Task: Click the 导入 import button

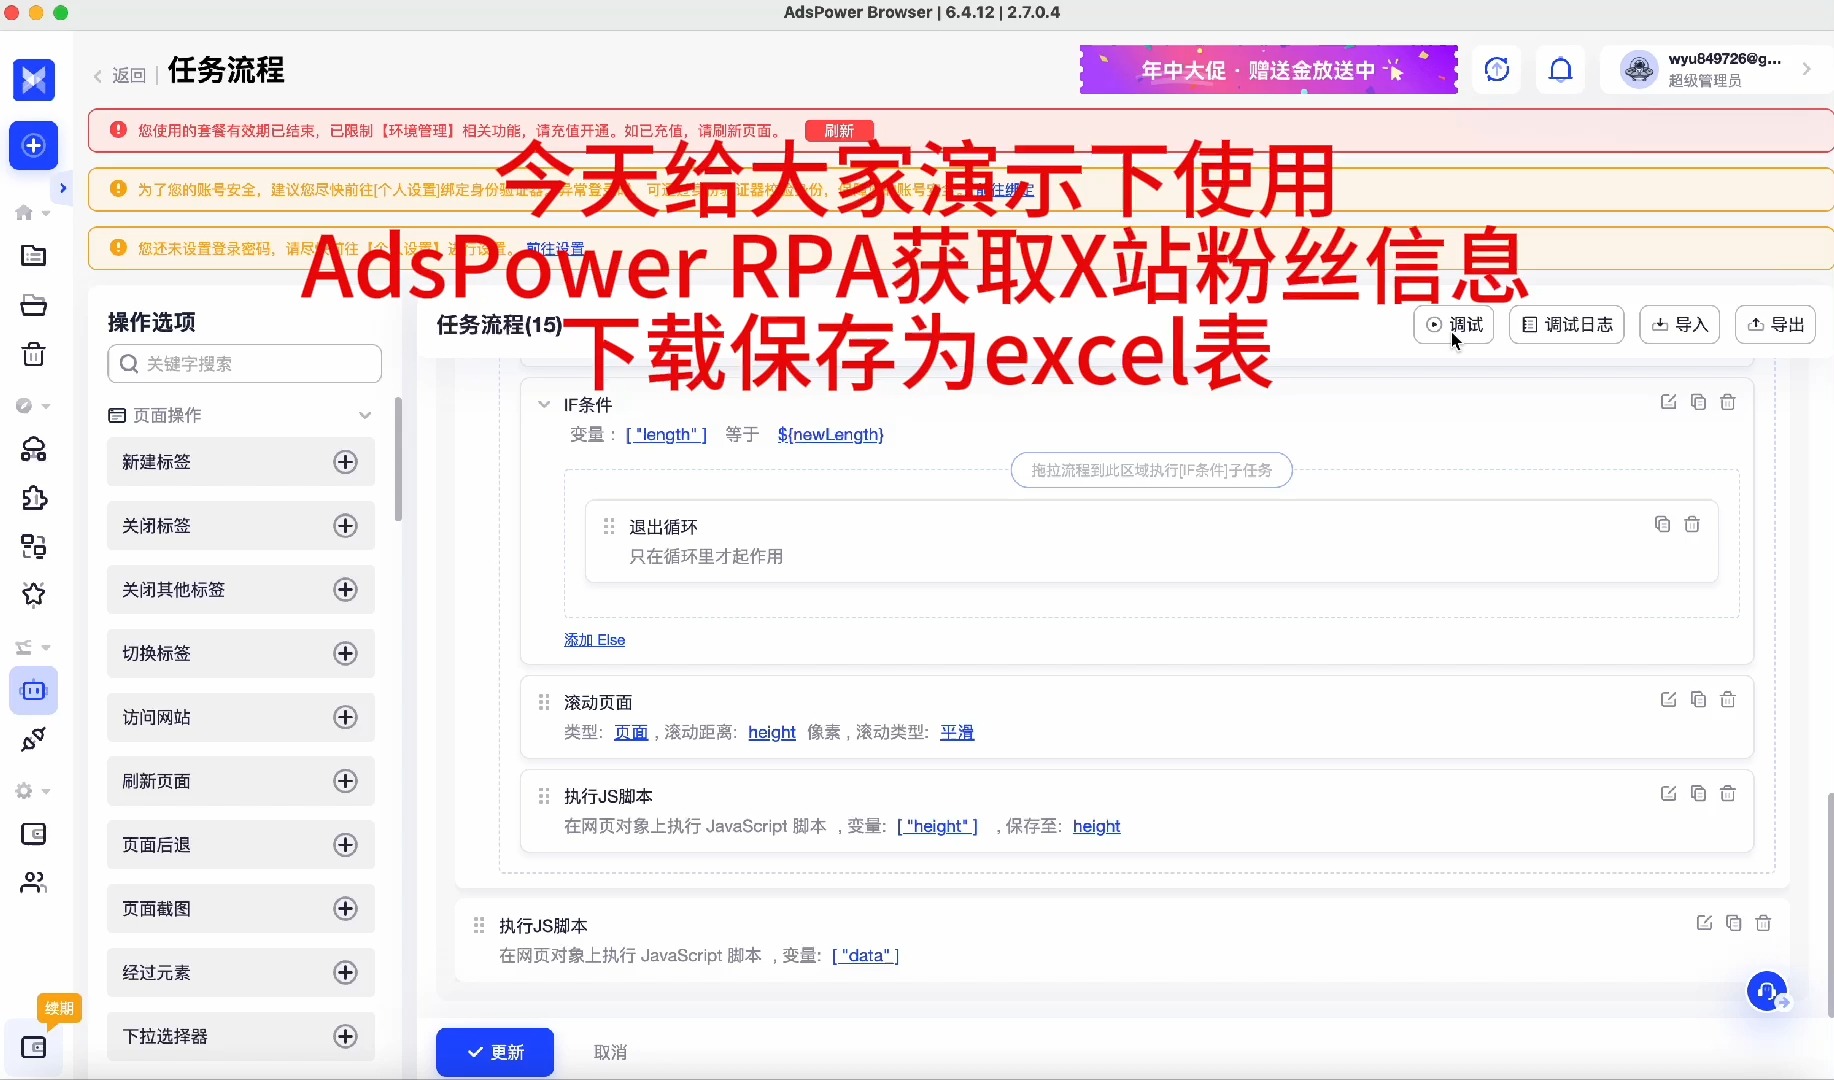Action: (1680, 324)
